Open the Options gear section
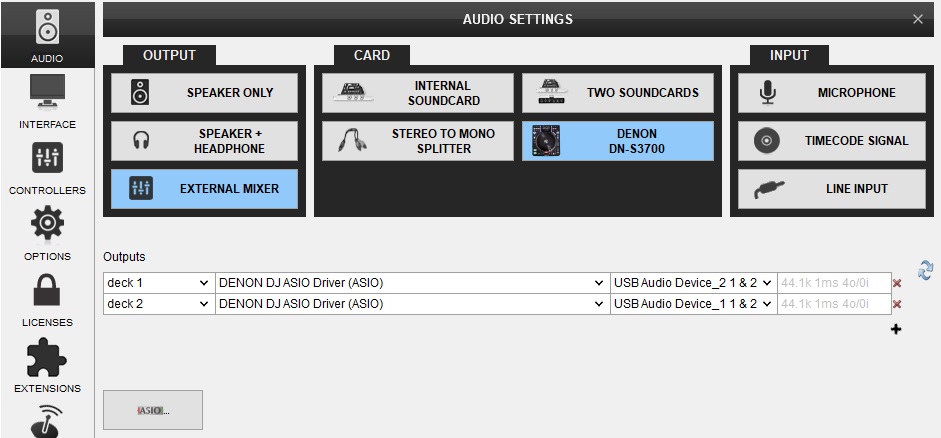941x438 pixels. (47, 233)
